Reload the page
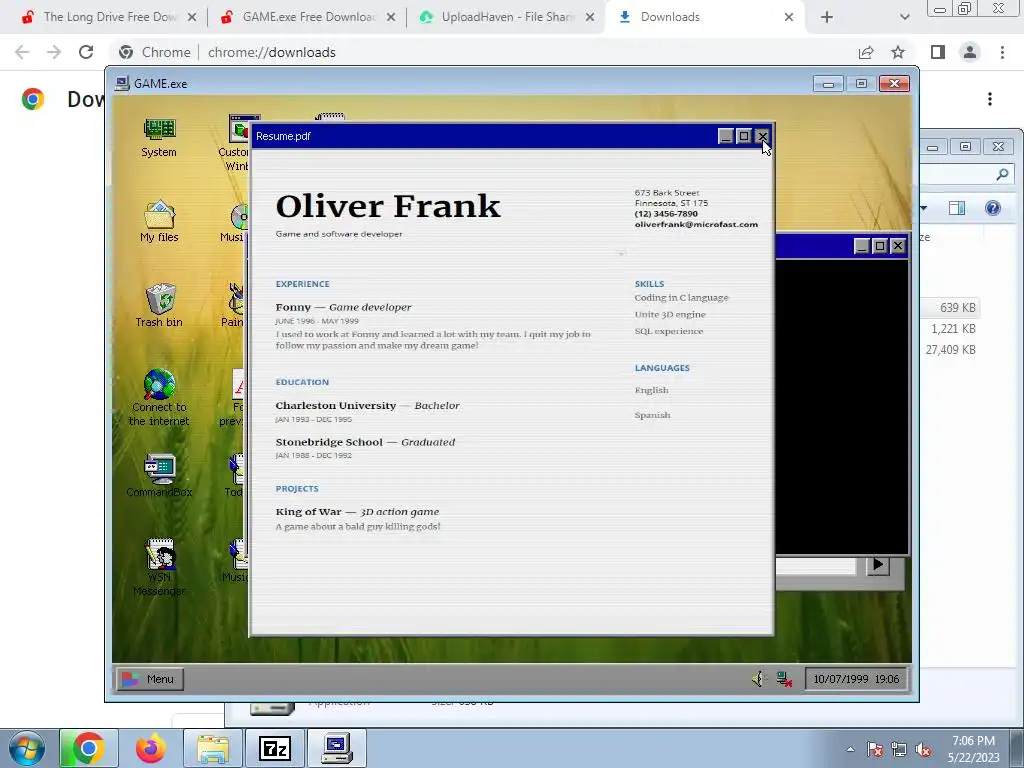Image resolution: width=1024 pixels, height=768 pixels. (x=86, y=52)
